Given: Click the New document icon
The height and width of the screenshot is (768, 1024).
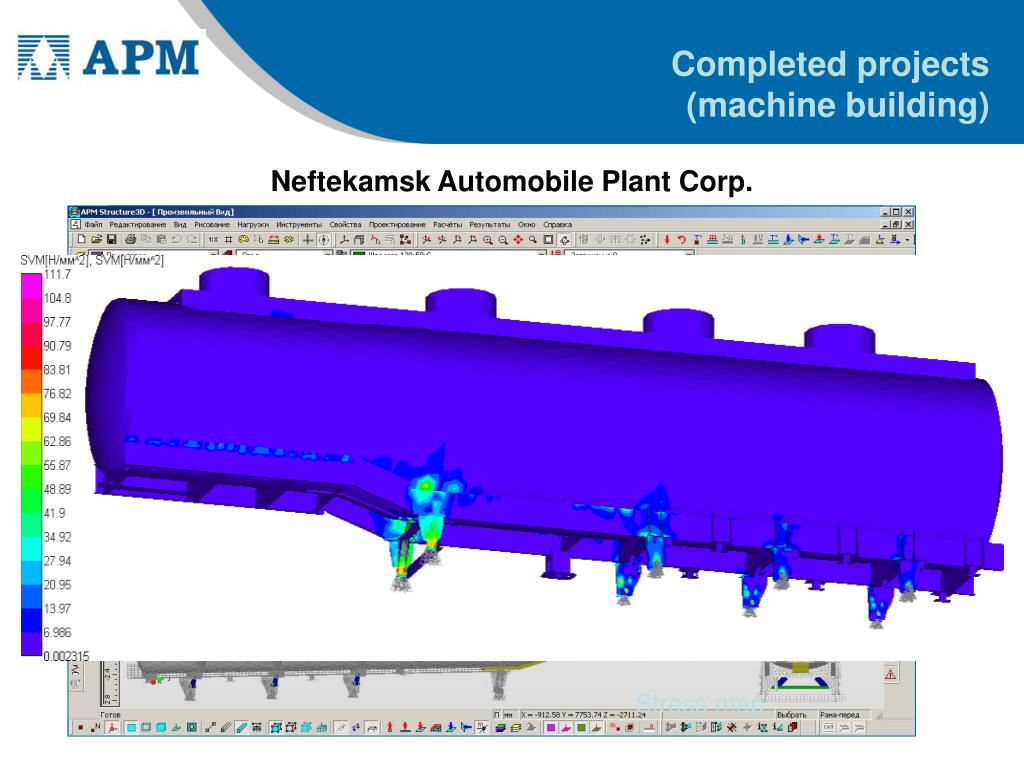Looking at the screenshot, I should pyautogui.click(x=82, y=240).
